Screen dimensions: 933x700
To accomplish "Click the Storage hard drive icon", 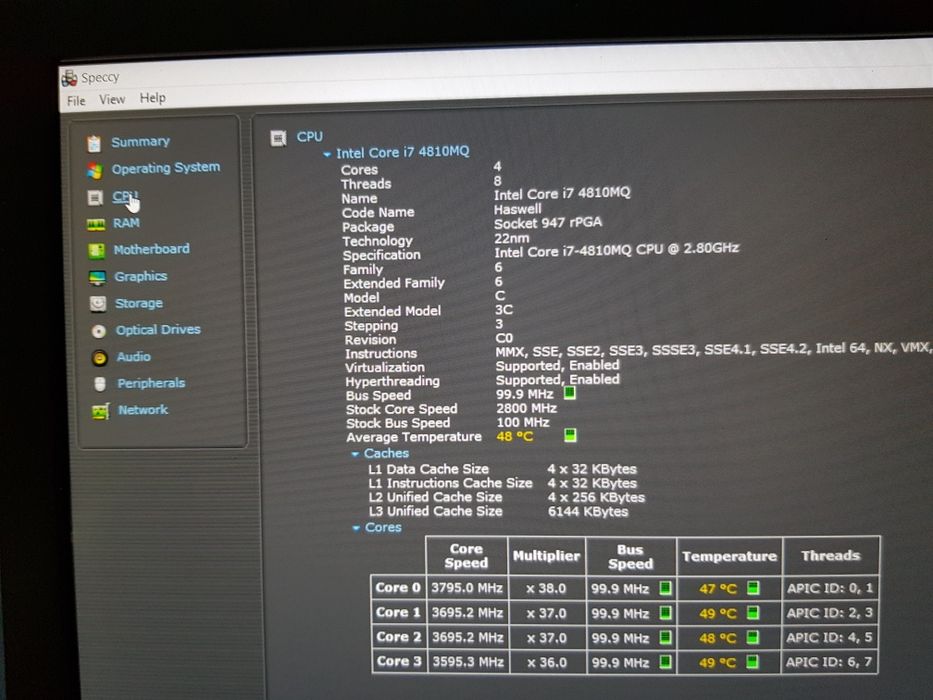I will tap(98, 304).
